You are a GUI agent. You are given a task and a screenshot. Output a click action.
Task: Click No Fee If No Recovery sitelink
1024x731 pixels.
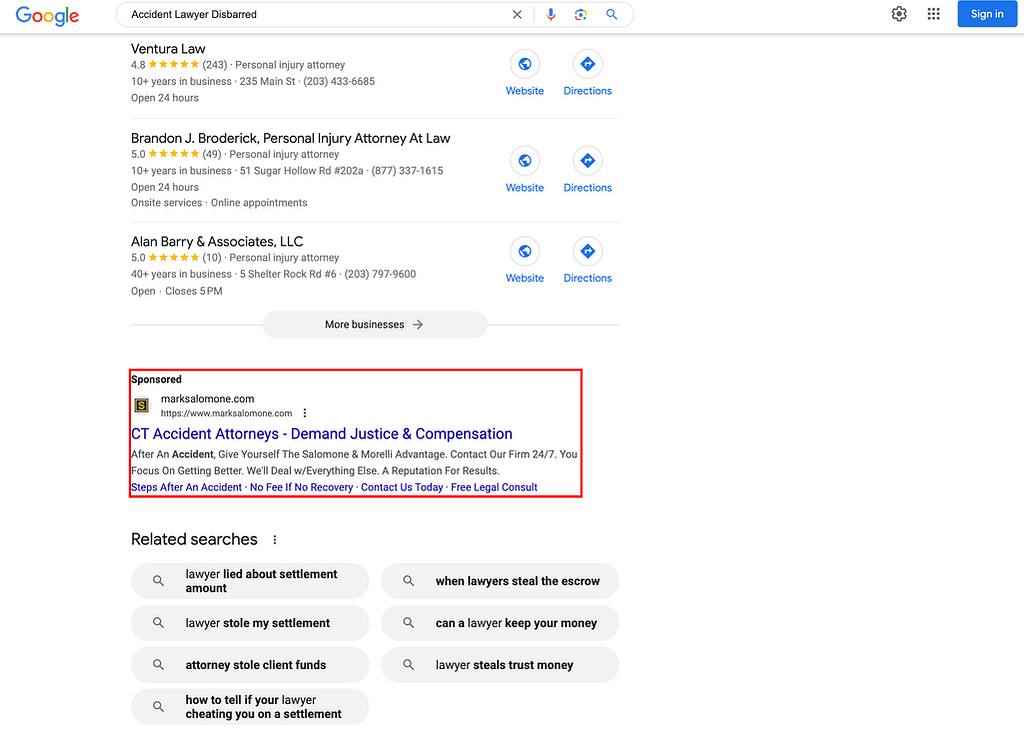click(301, 487)
